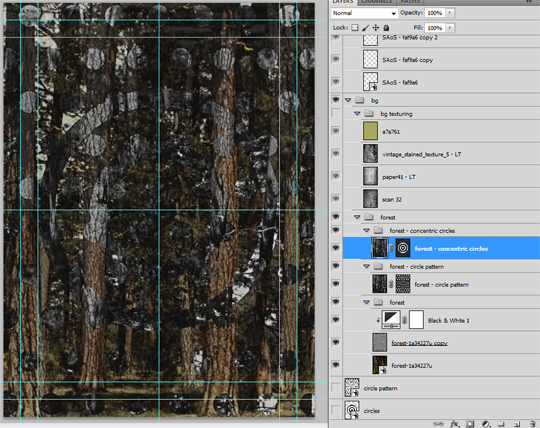Viewport: 540px width, 428px height.
Task: Click the scan 32 layer thumbnail
Action: (371, 199)
